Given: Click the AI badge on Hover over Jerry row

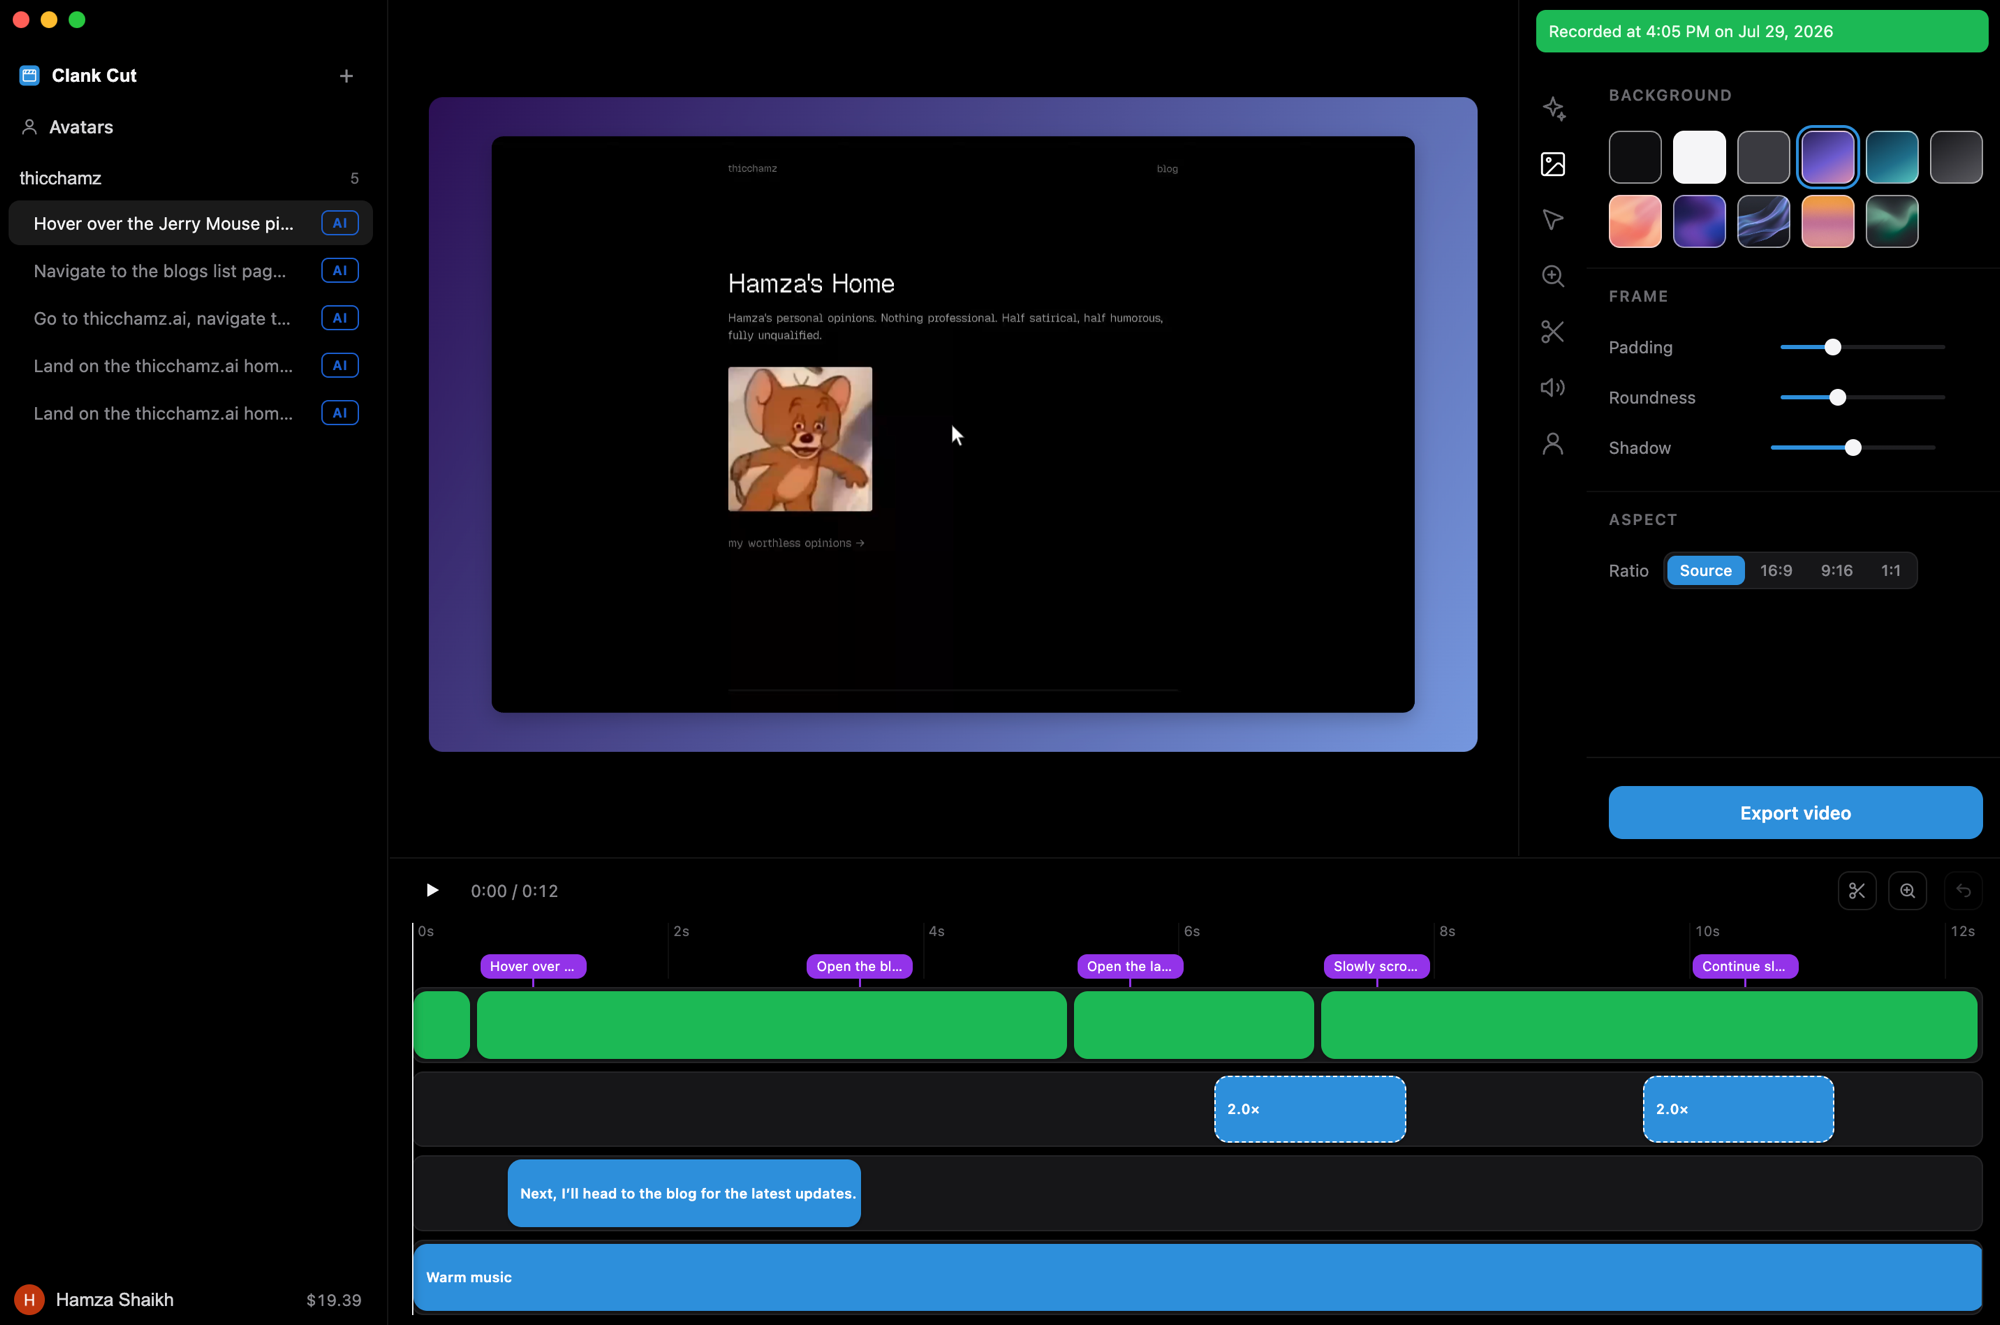Looking at the screenshot, I should pos(340,223).
